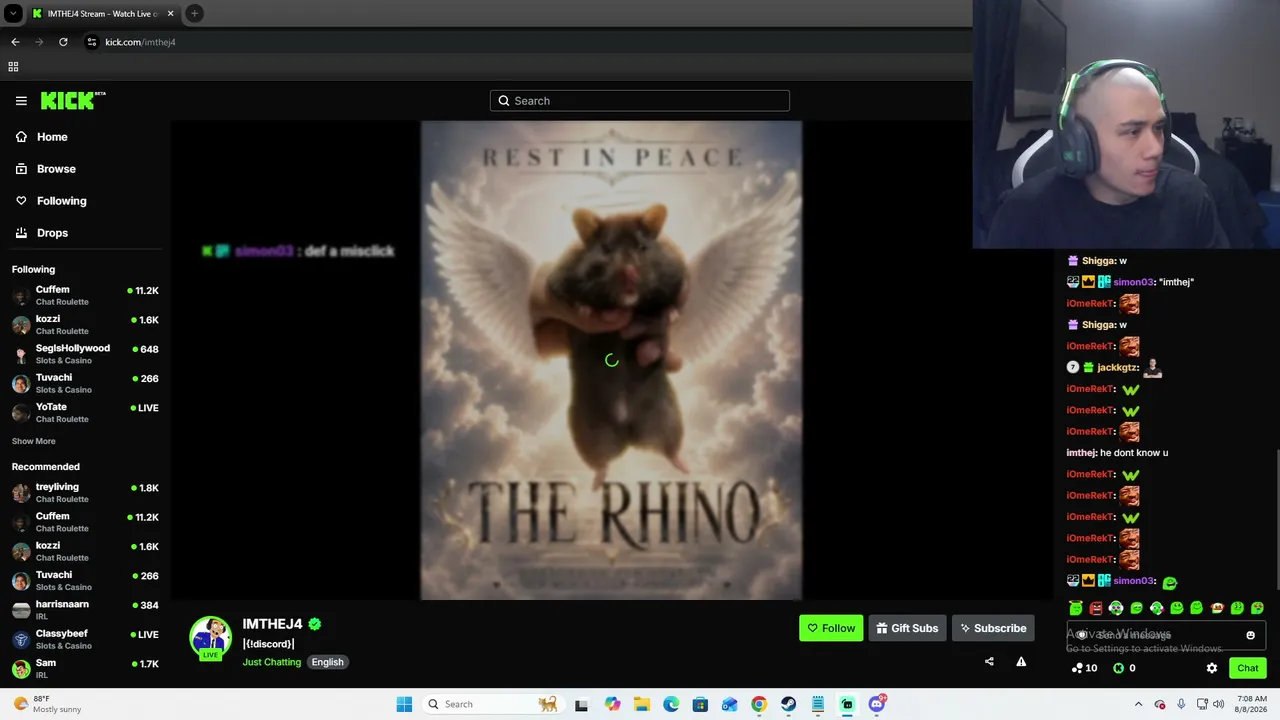
Task: Close the IMTHEJ4 Stream tab
Action: (170, 14)
